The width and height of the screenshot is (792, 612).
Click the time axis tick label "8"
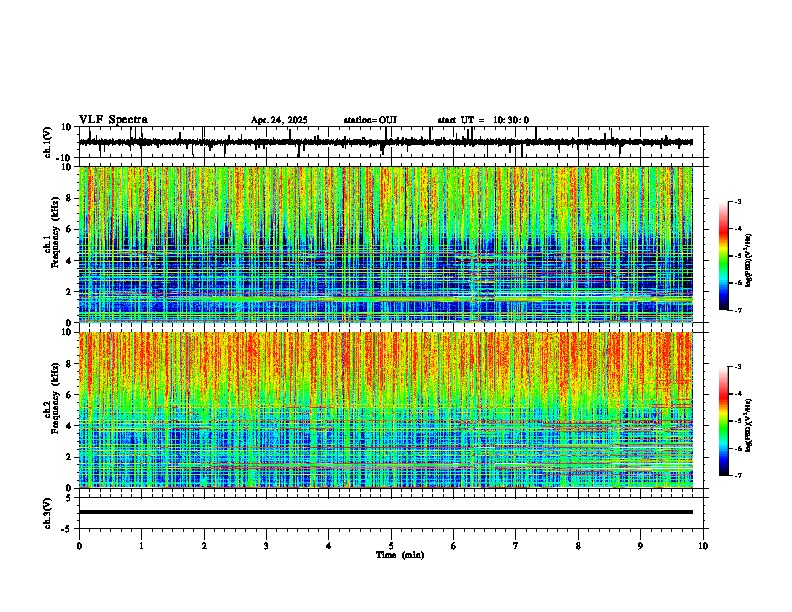(x=578, y=546)
